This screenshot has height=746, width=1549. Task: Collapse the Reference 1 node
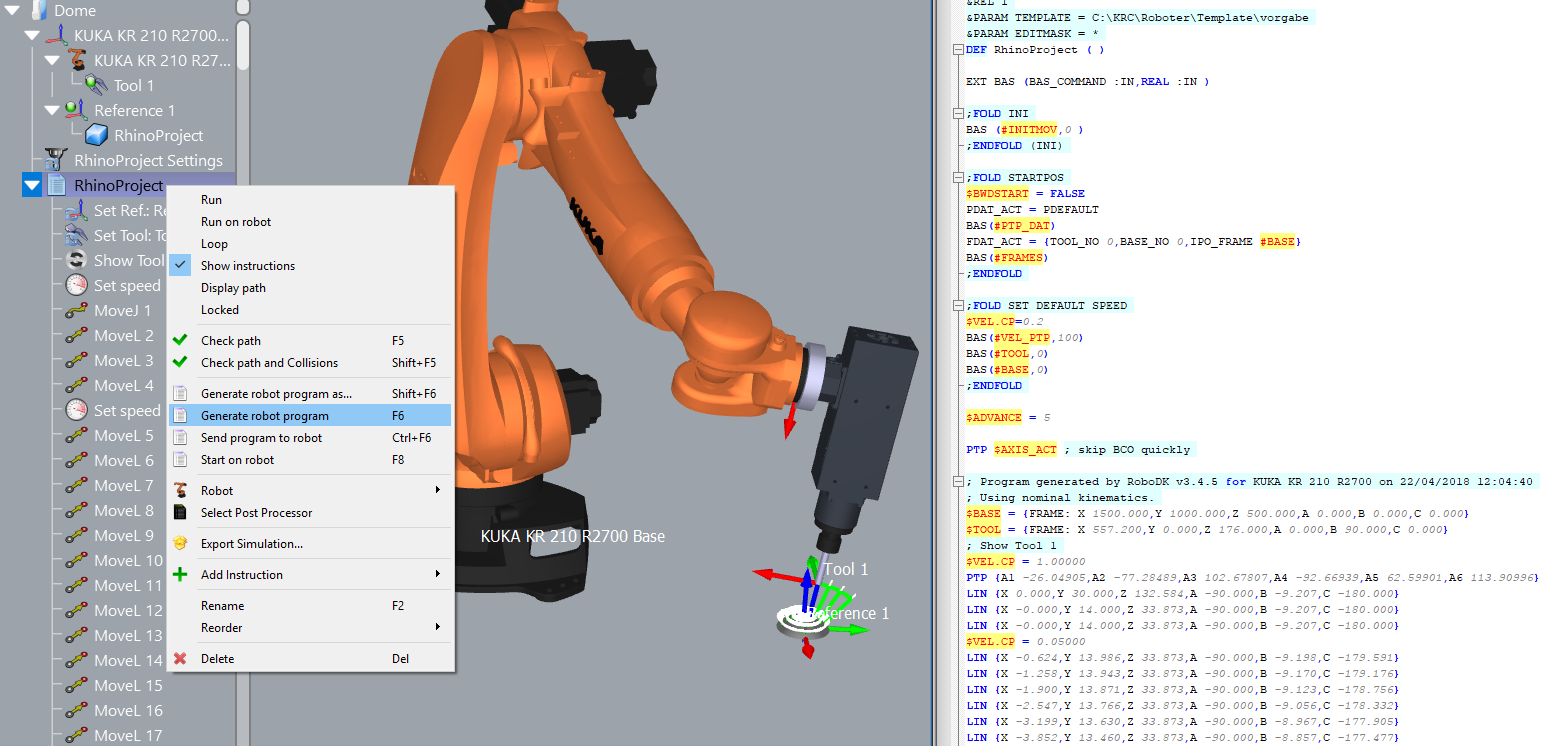52,109
